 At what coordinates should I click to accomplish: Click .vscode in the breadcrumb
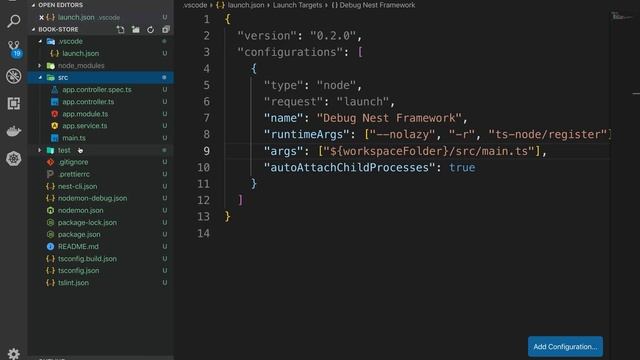click(x=195, y=5)
